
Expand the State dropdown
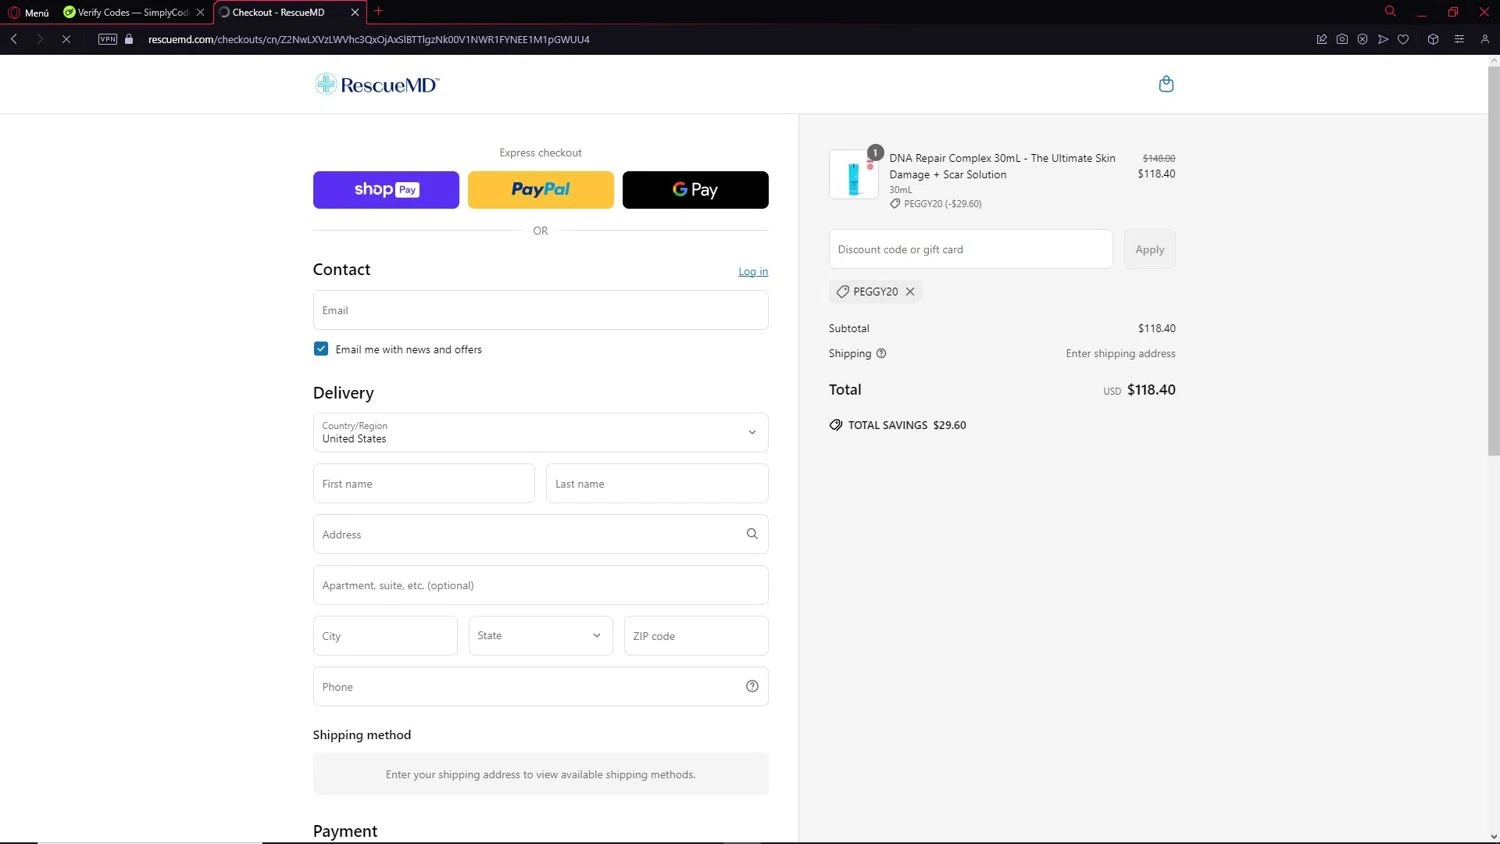tap(541, 636)
